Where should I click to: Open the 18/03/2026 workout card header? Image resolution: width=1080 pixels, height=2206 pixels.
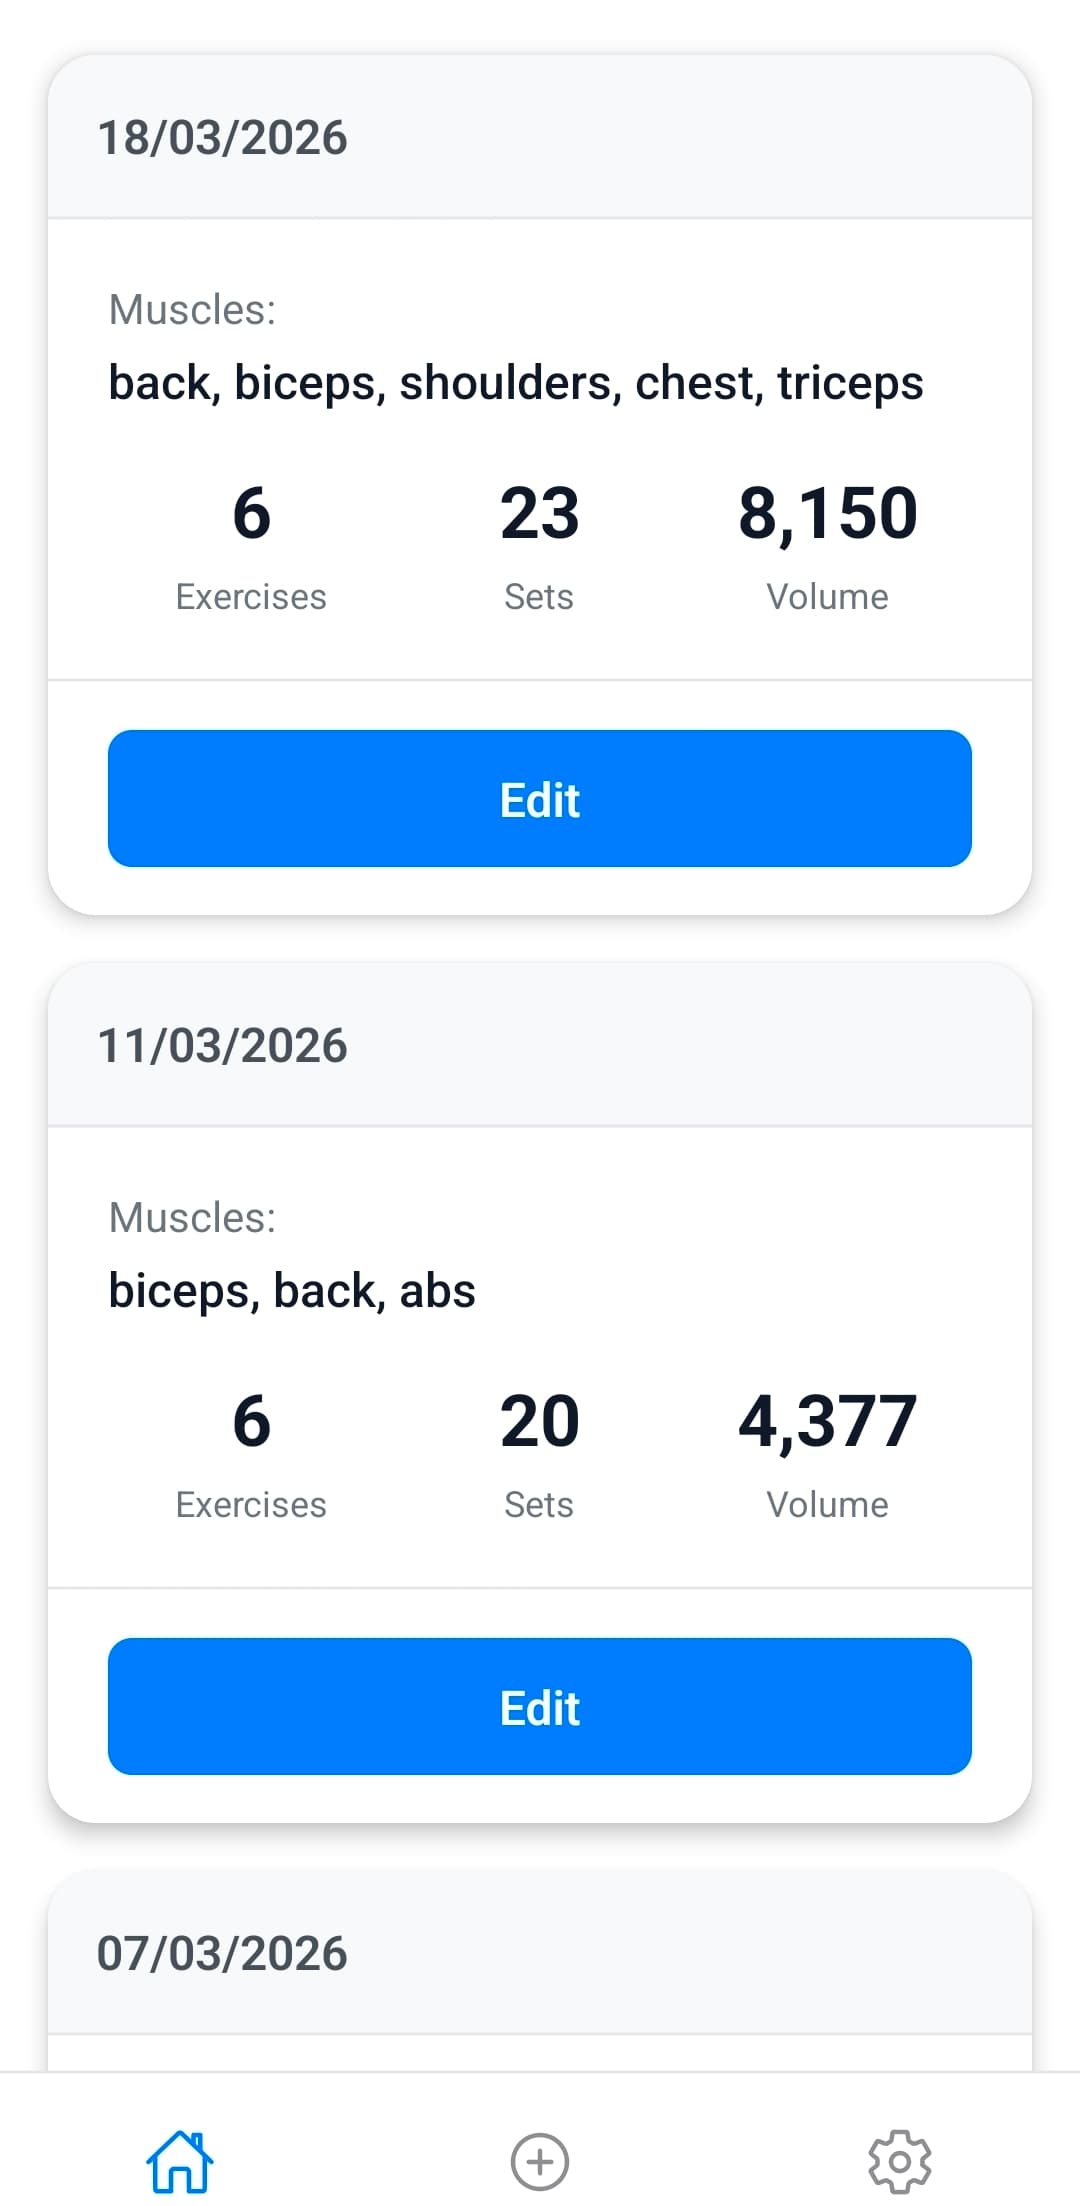click(x=222, y=136)
